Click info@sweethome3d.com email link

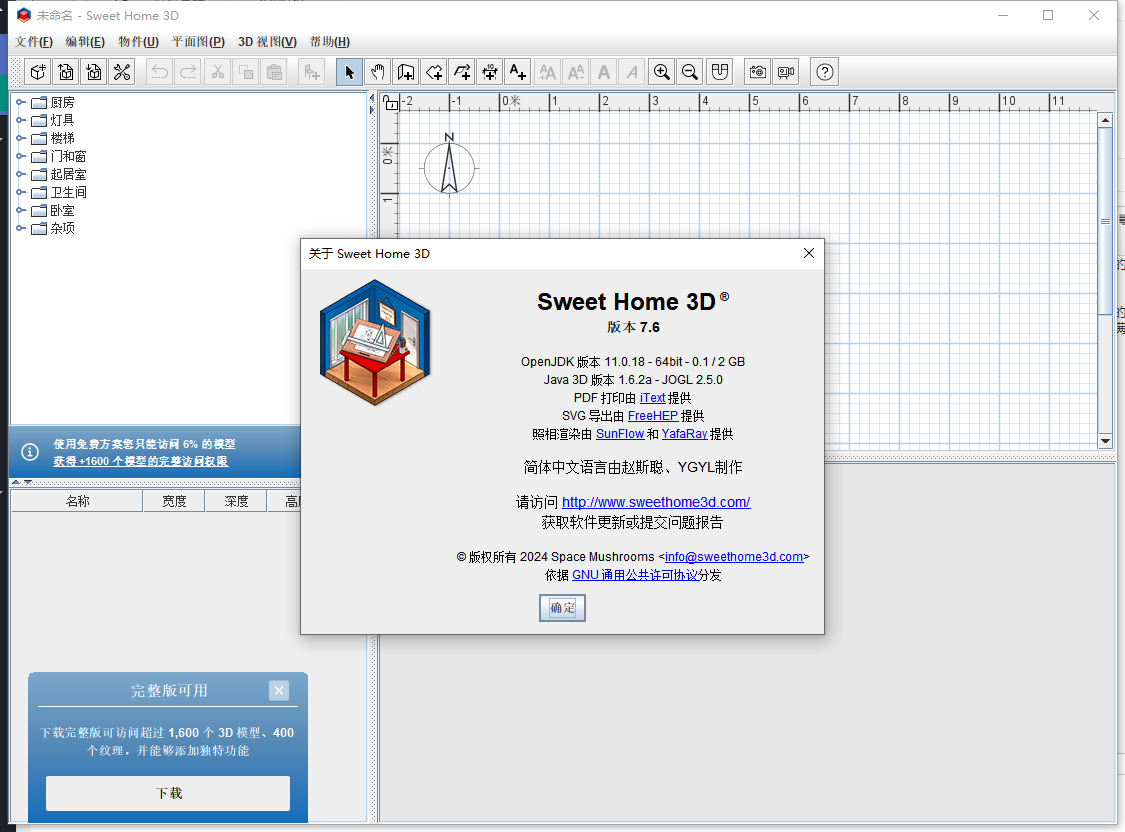tap(734, 557)
